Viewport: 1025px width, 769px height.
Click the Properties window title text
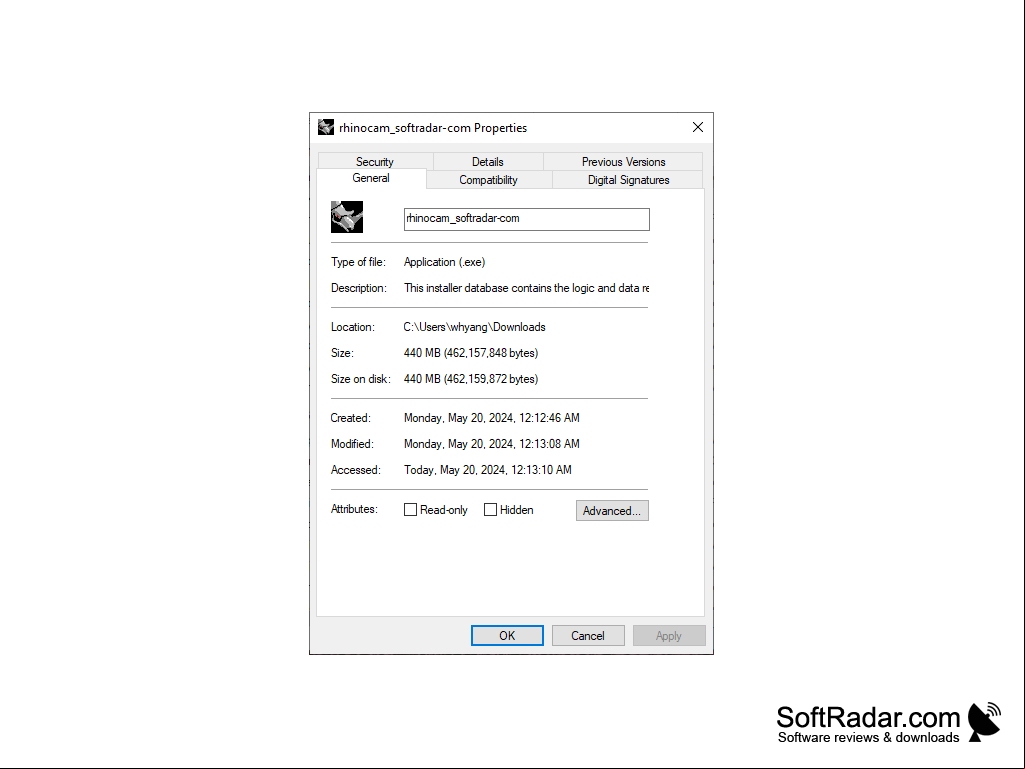(x=433, y=128)
